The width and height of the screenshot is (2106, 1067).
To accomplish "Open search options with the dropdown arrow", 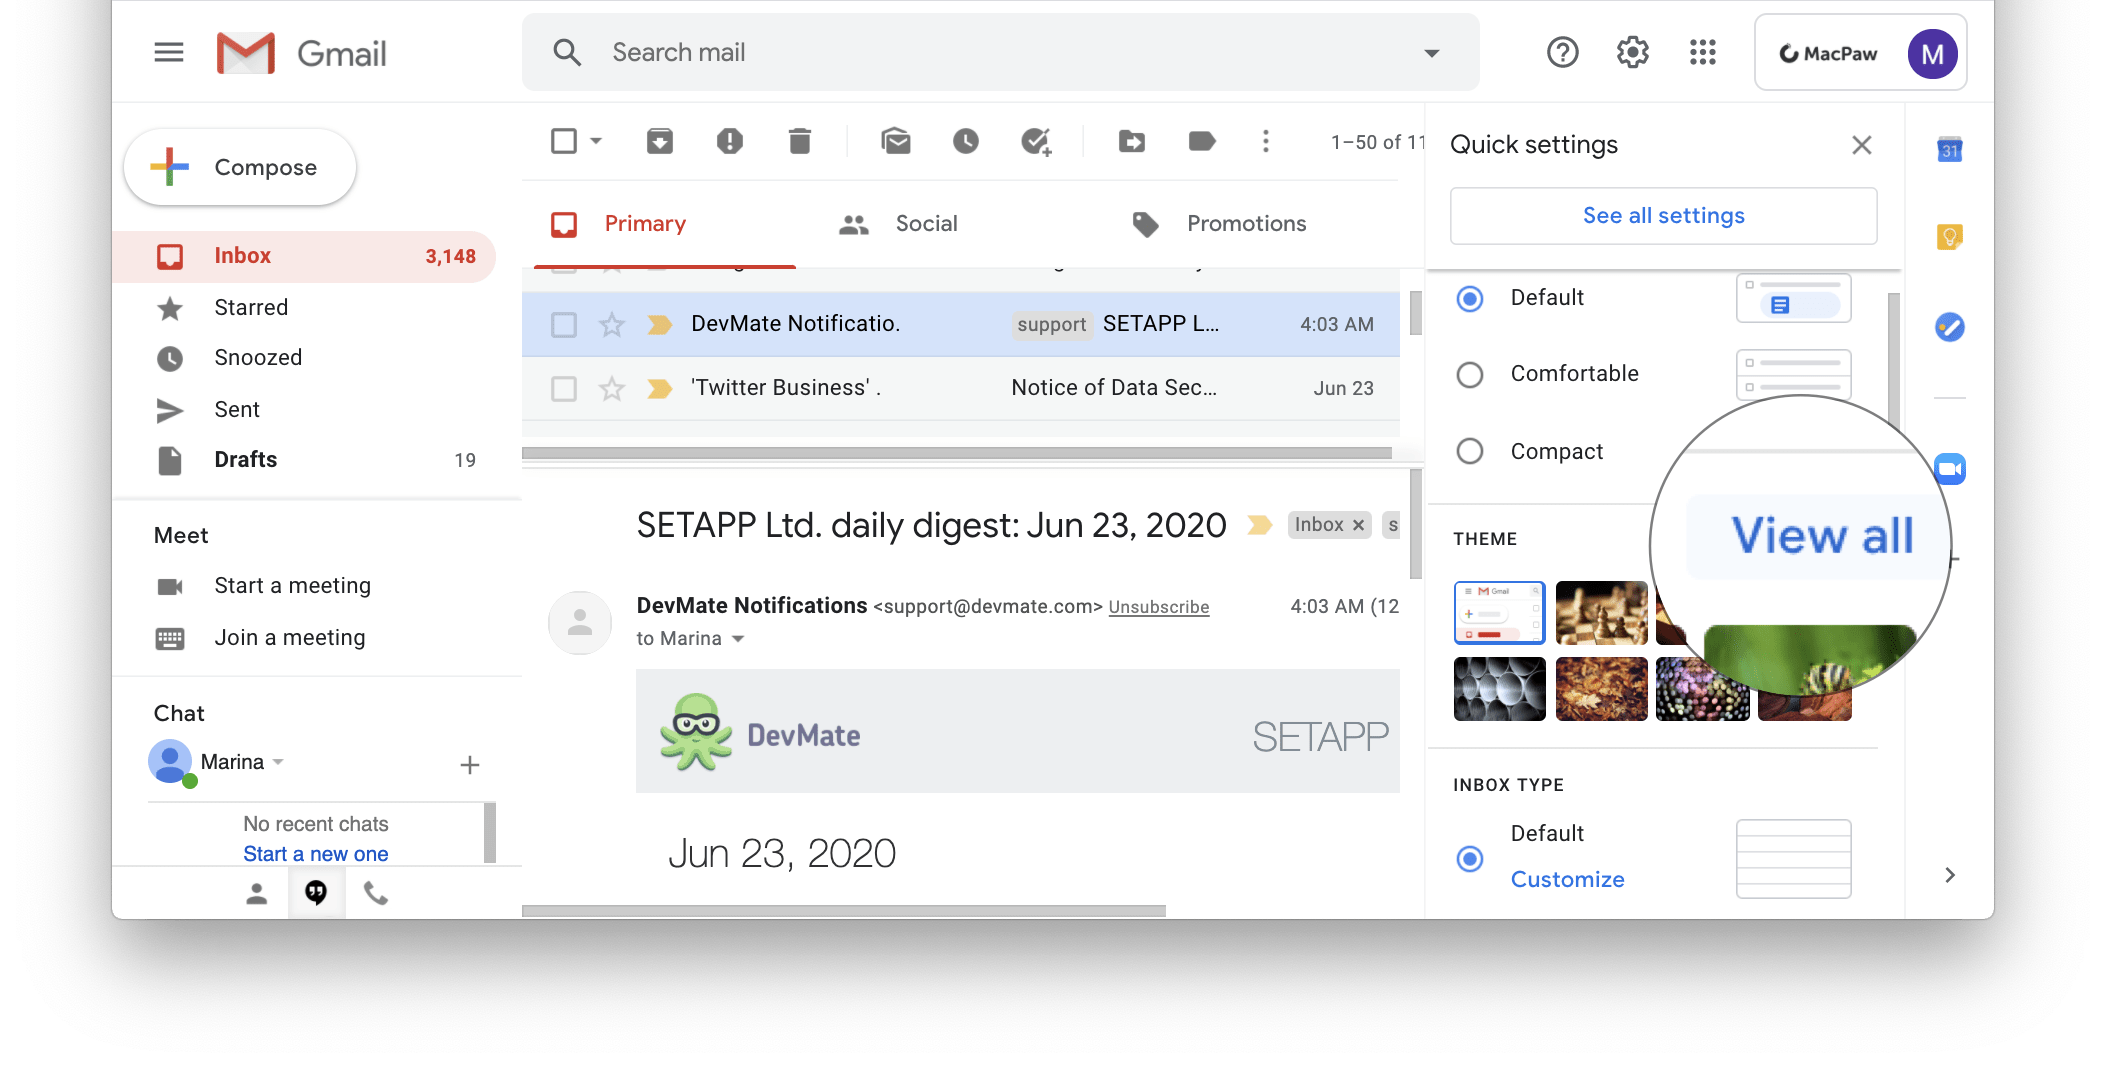I will (x=1432, y=52).
